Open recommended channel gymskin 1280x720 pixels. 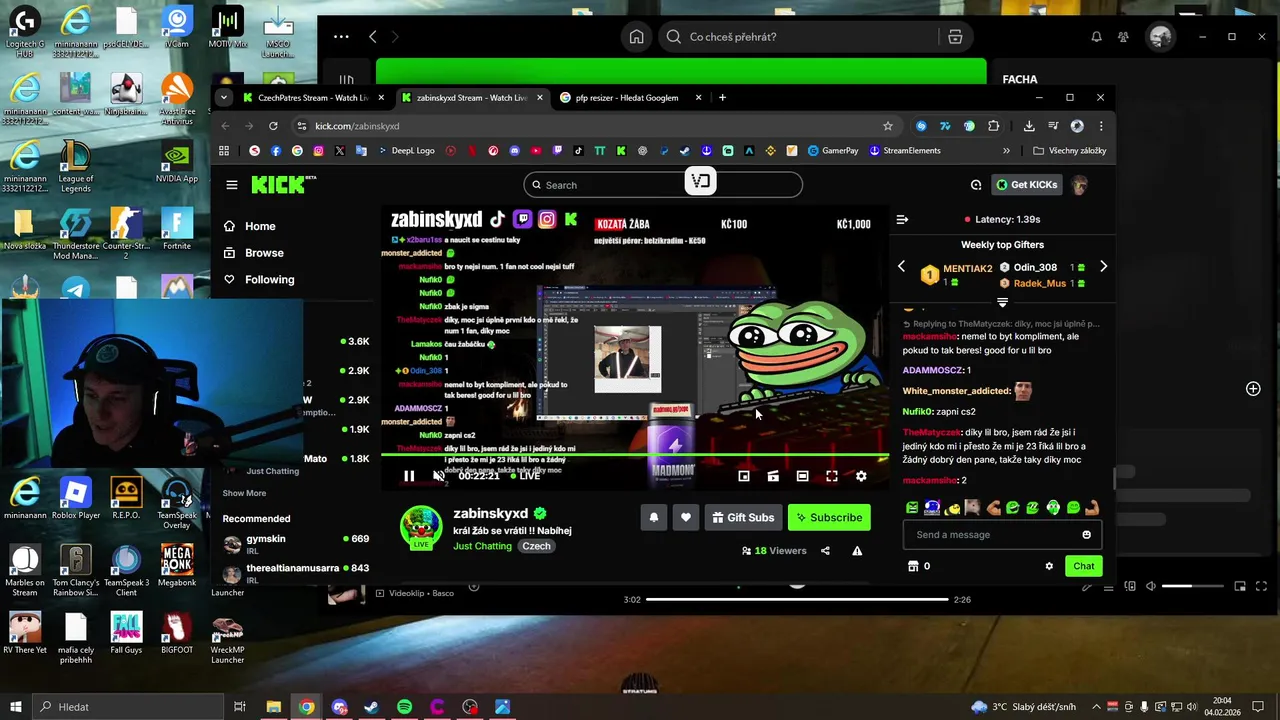(296, 543)
